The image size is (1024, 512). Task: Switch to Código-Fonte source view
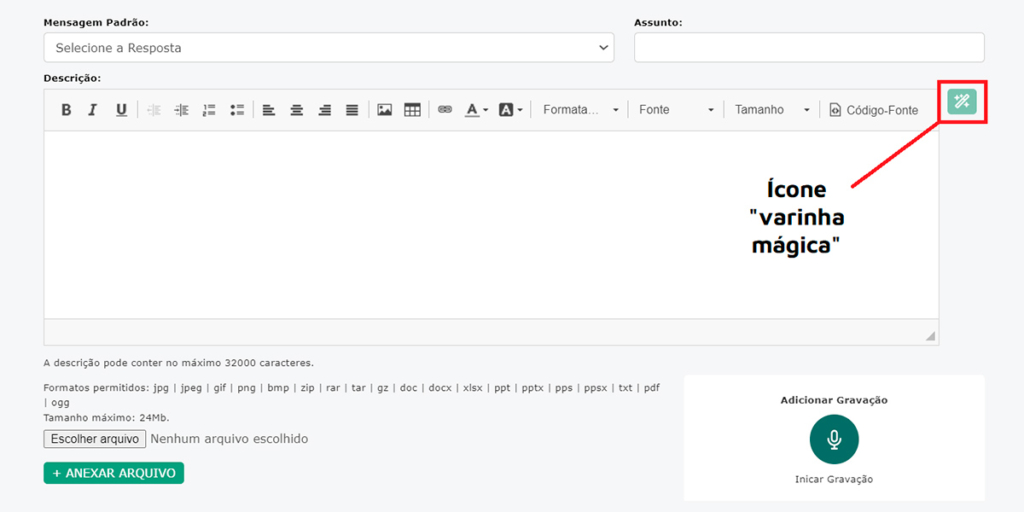[x=874, y=110]
